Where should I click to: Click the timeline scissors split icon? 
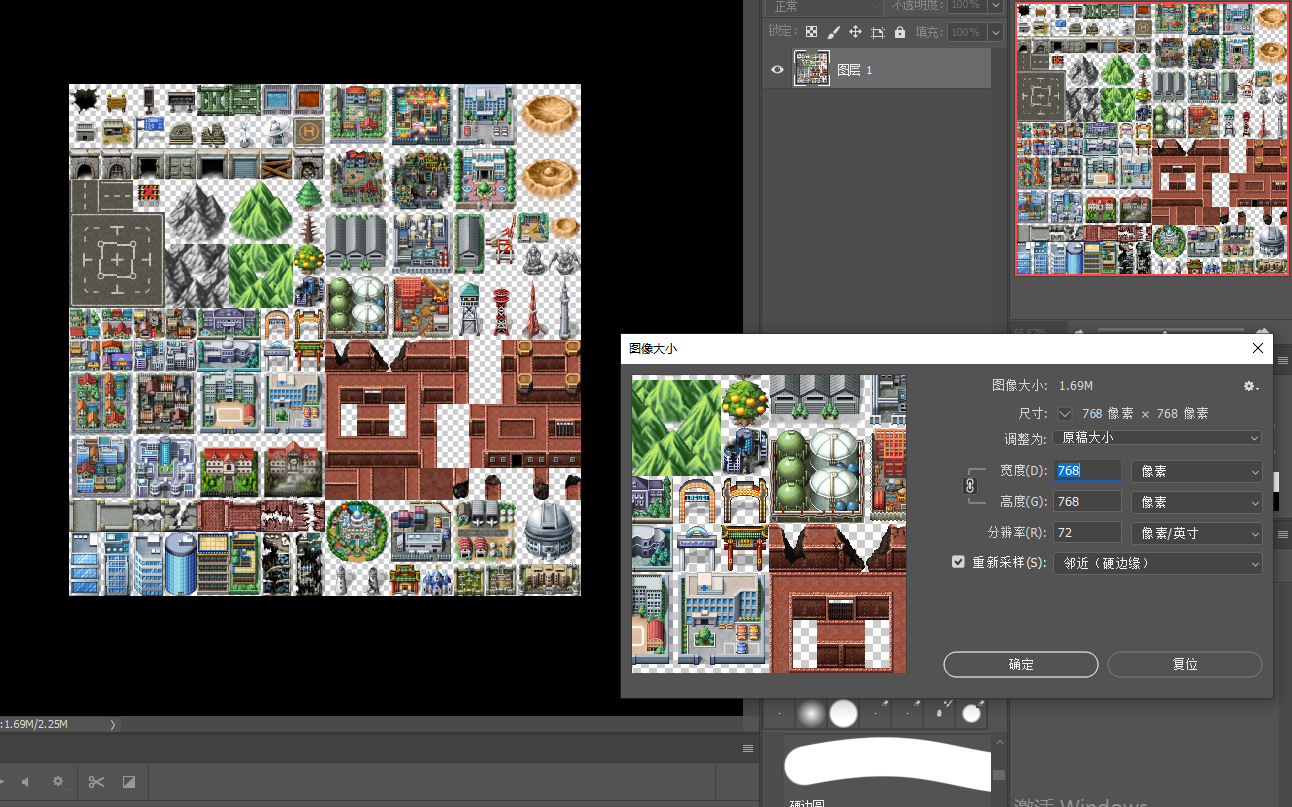pos(96,781)
